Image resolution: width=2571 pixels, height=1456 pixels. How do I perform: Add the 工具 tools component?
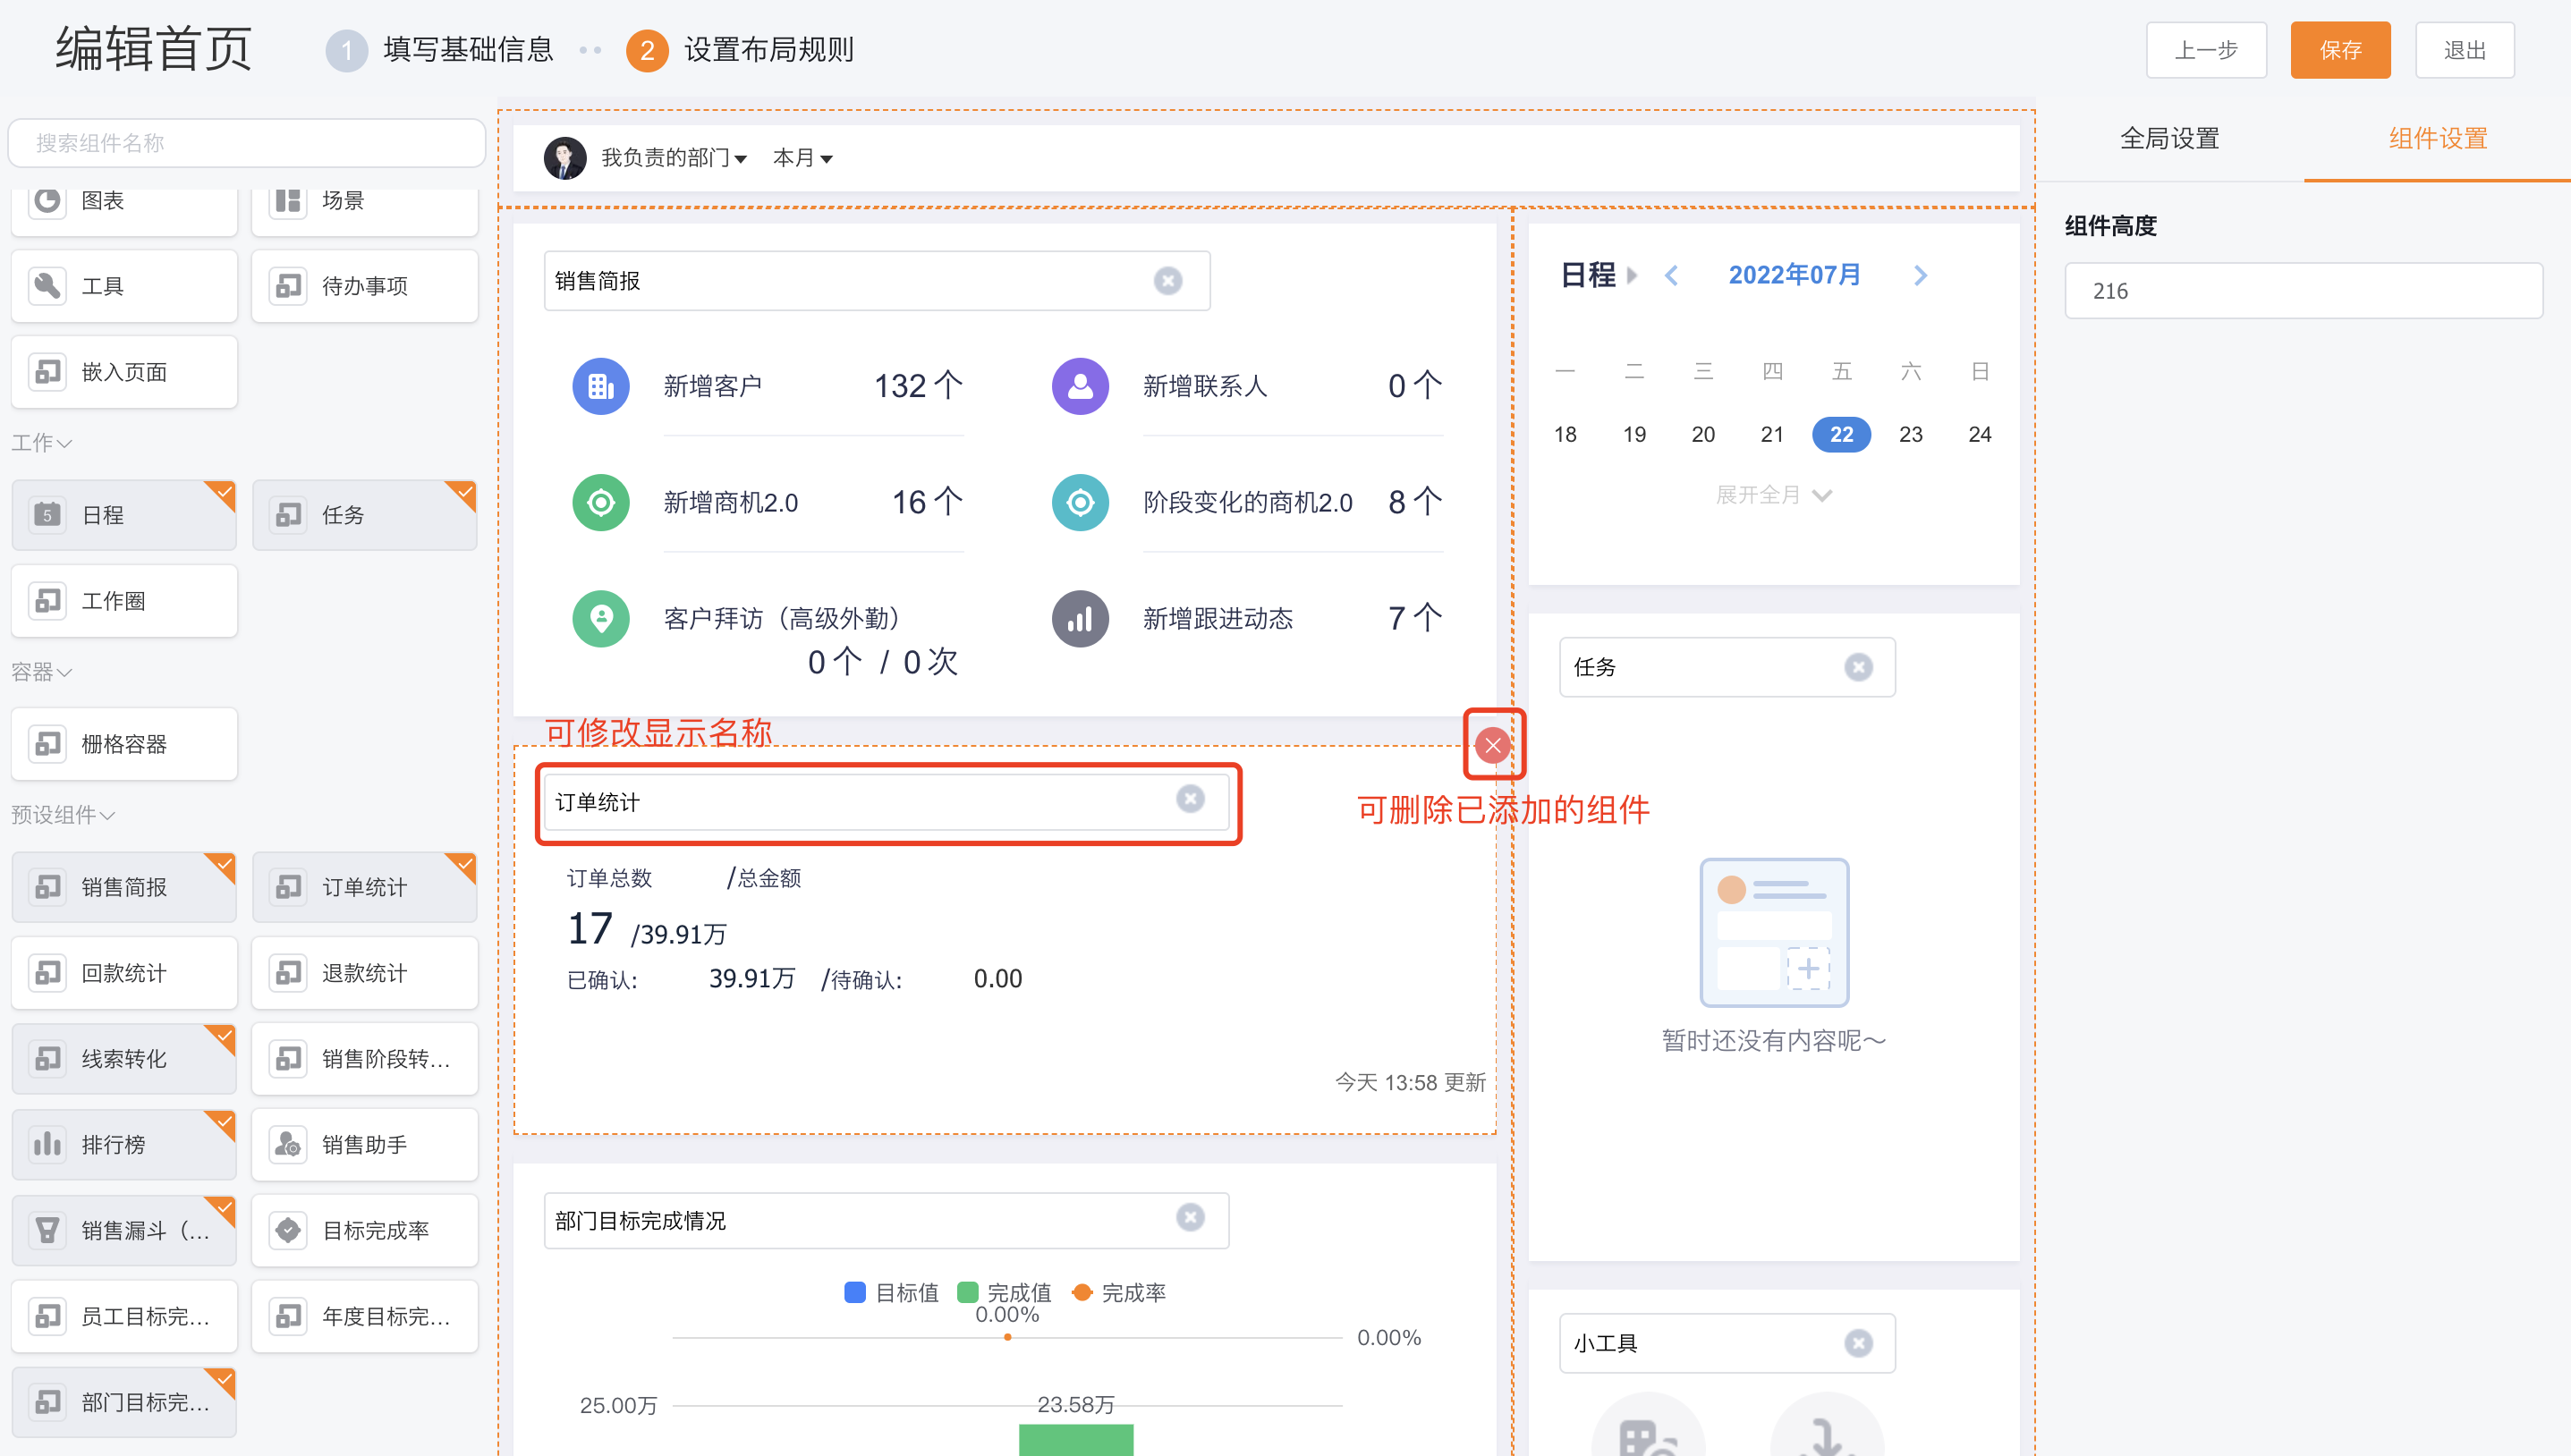(x=124, y=286)
